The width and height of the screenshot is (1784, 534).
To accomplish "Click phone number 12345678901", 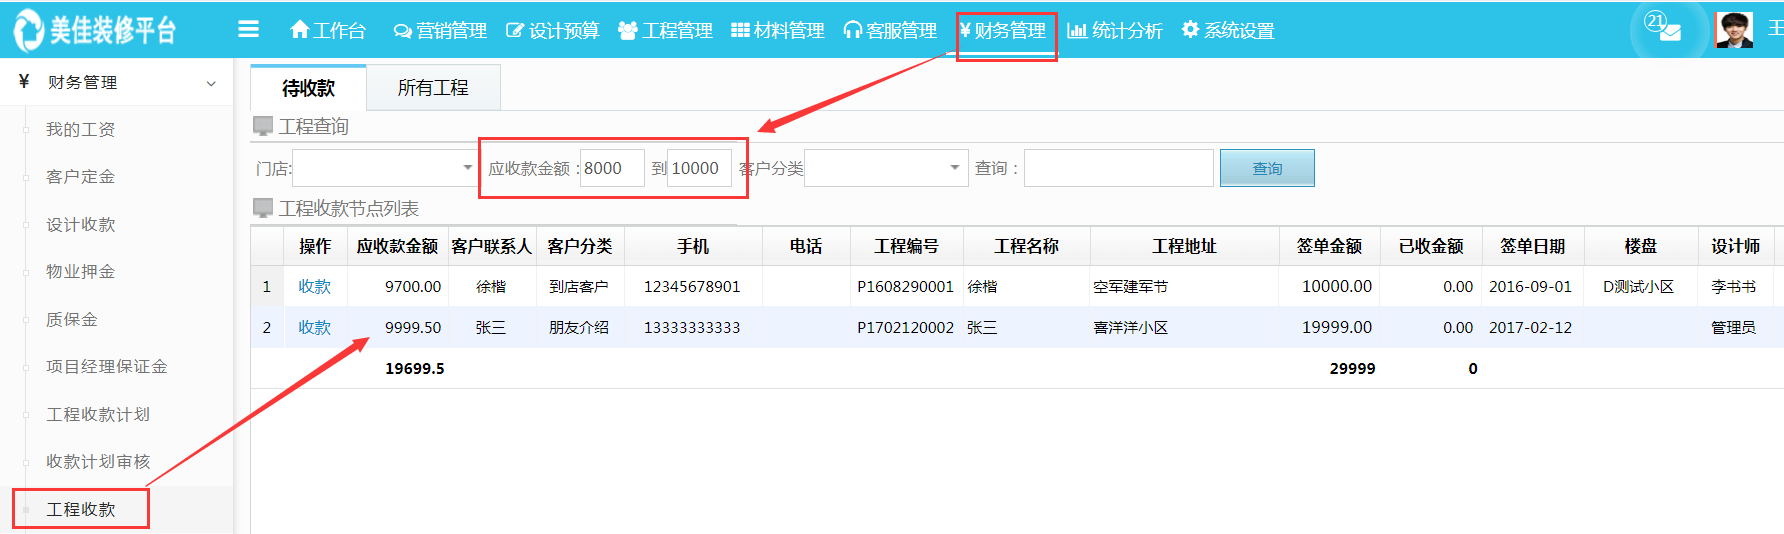I will (692, 286).
